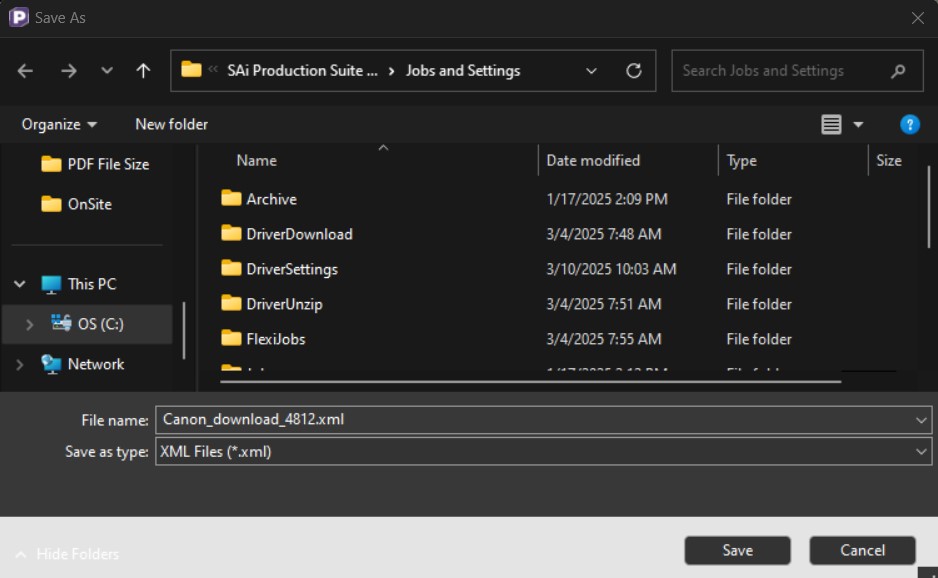Click the DriverDownload folder icon

[x=231, y=233]
